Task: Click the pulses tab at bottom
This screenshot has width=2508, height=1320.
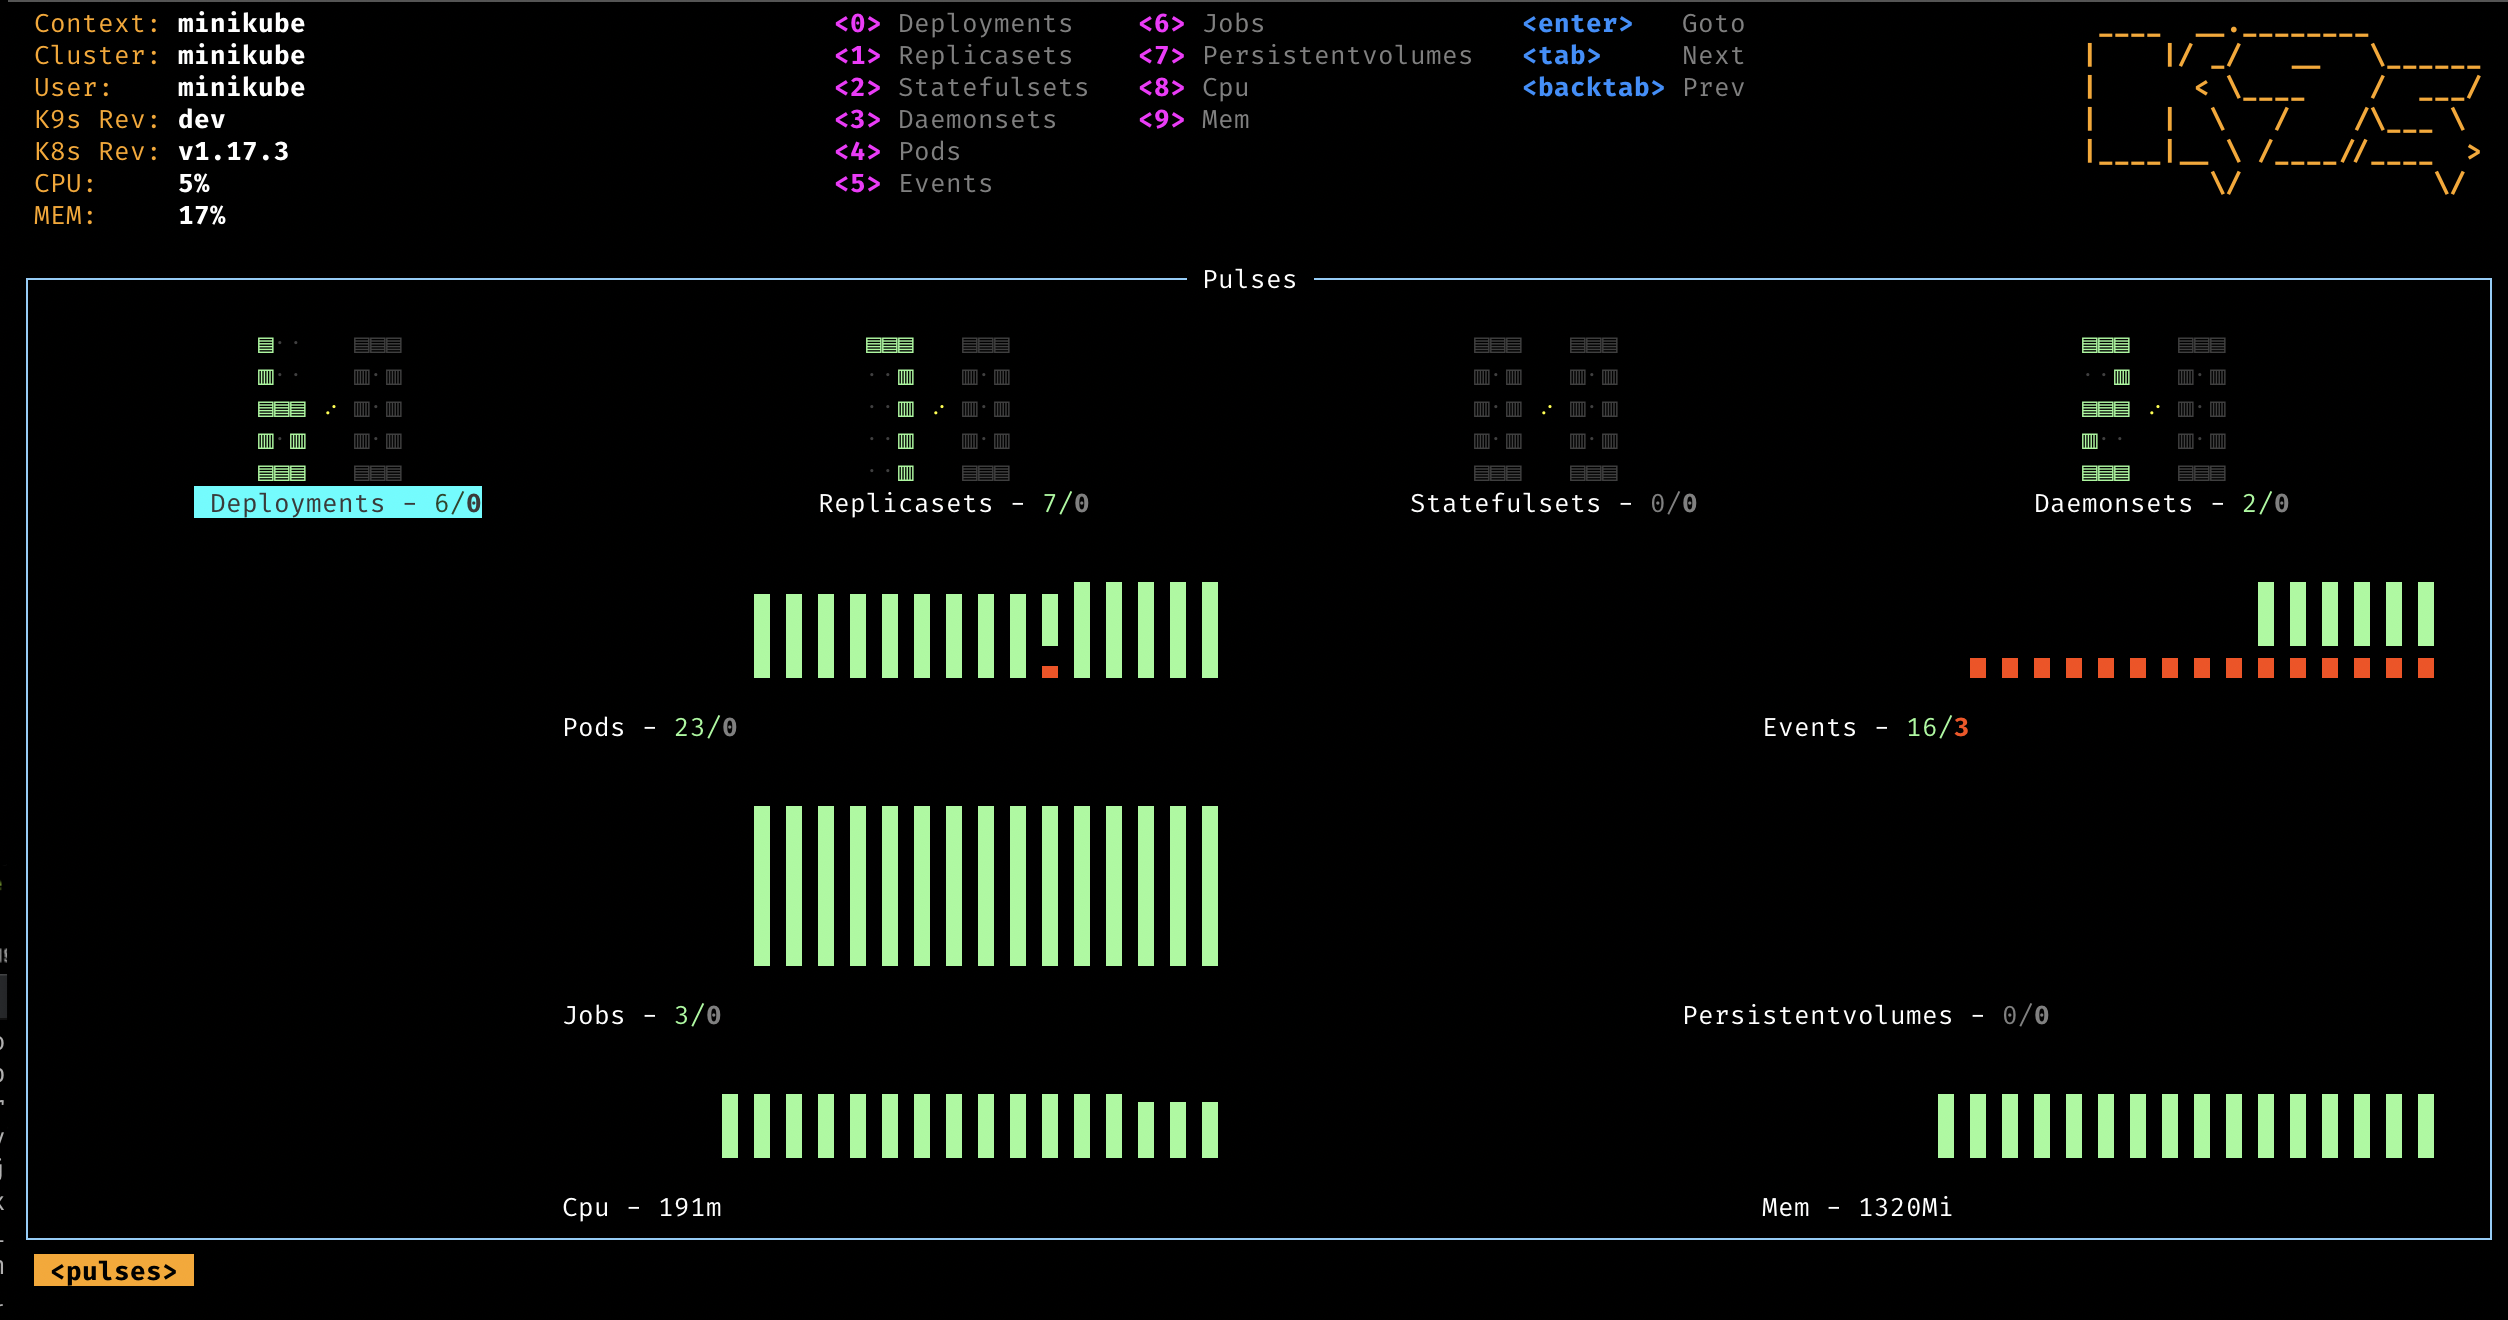Action: point(113,1270)
